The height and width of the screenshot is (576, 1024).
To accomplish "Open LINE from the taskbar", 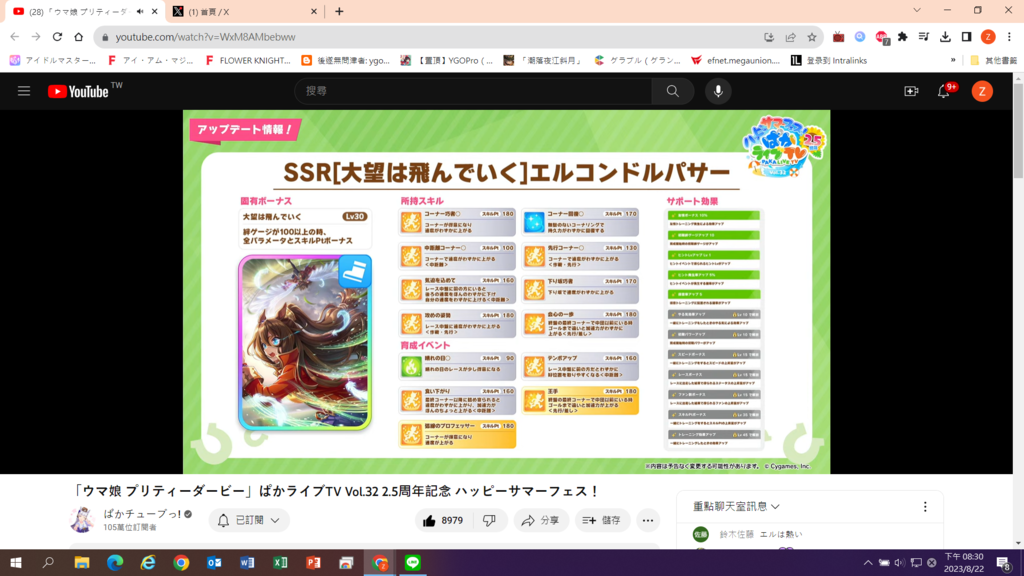I will pos(413,563).
